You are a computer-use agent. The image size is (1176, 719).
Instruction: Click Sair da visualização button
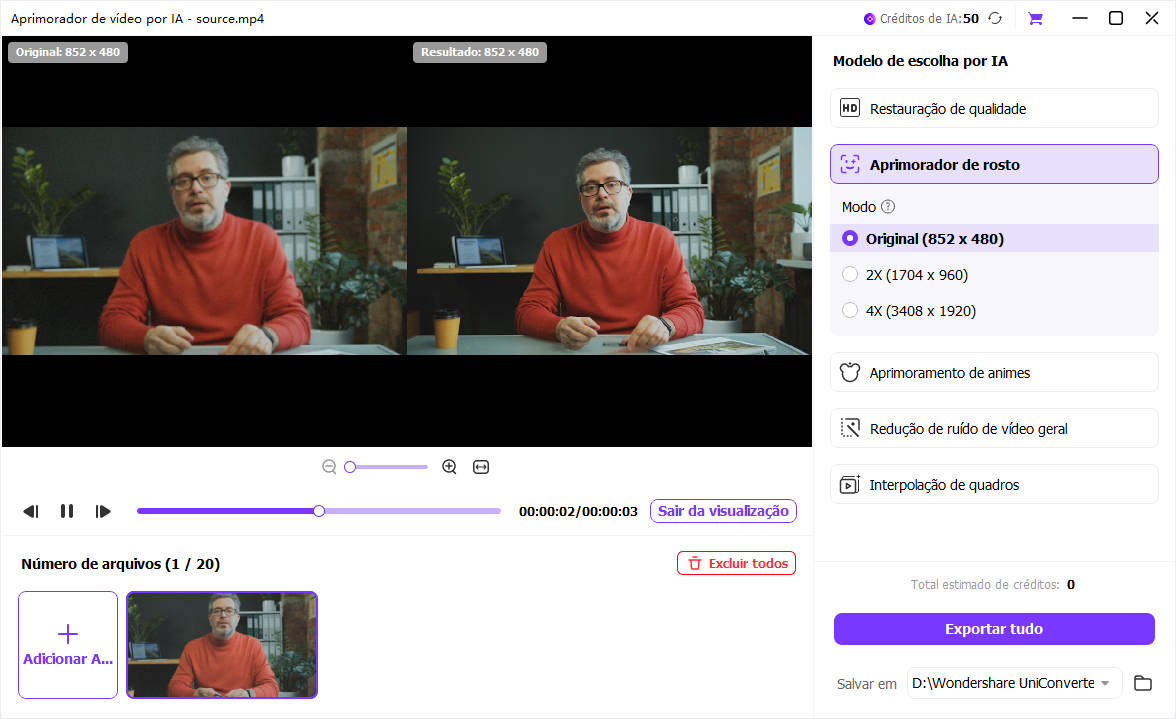(723, 511)
